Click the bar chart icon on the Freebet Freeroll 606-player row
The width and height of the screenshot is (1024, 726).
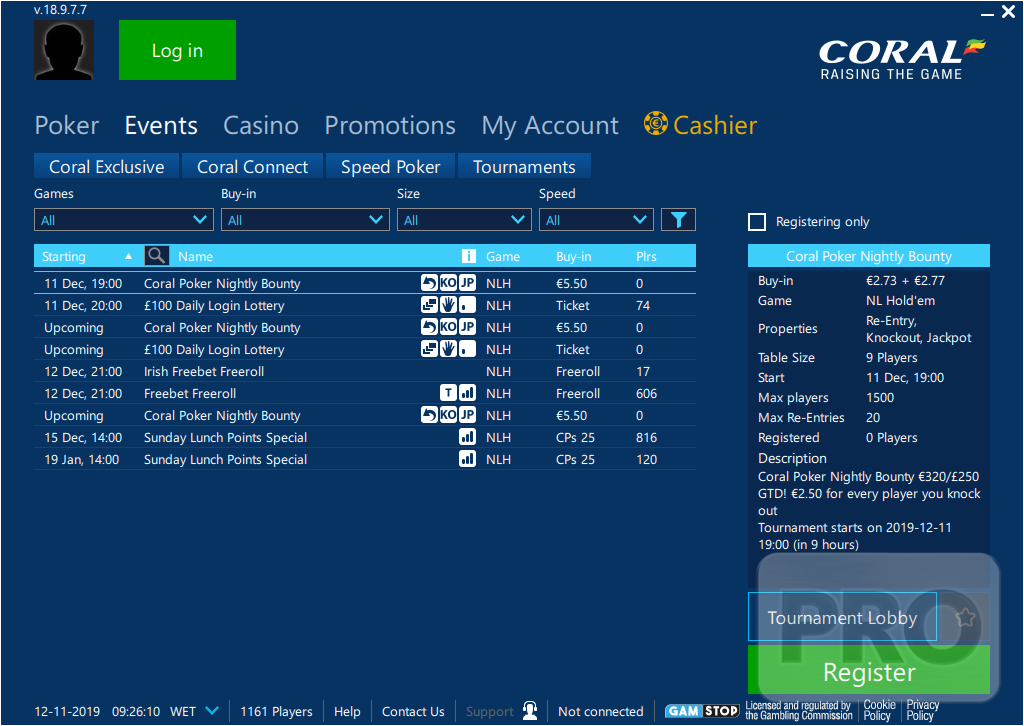click(467, 393)
